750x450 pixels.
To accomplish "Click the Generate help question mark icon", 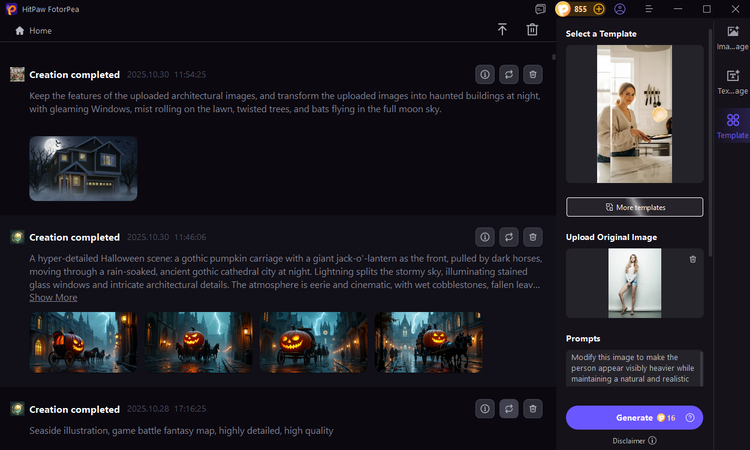I will coord(690,417).
